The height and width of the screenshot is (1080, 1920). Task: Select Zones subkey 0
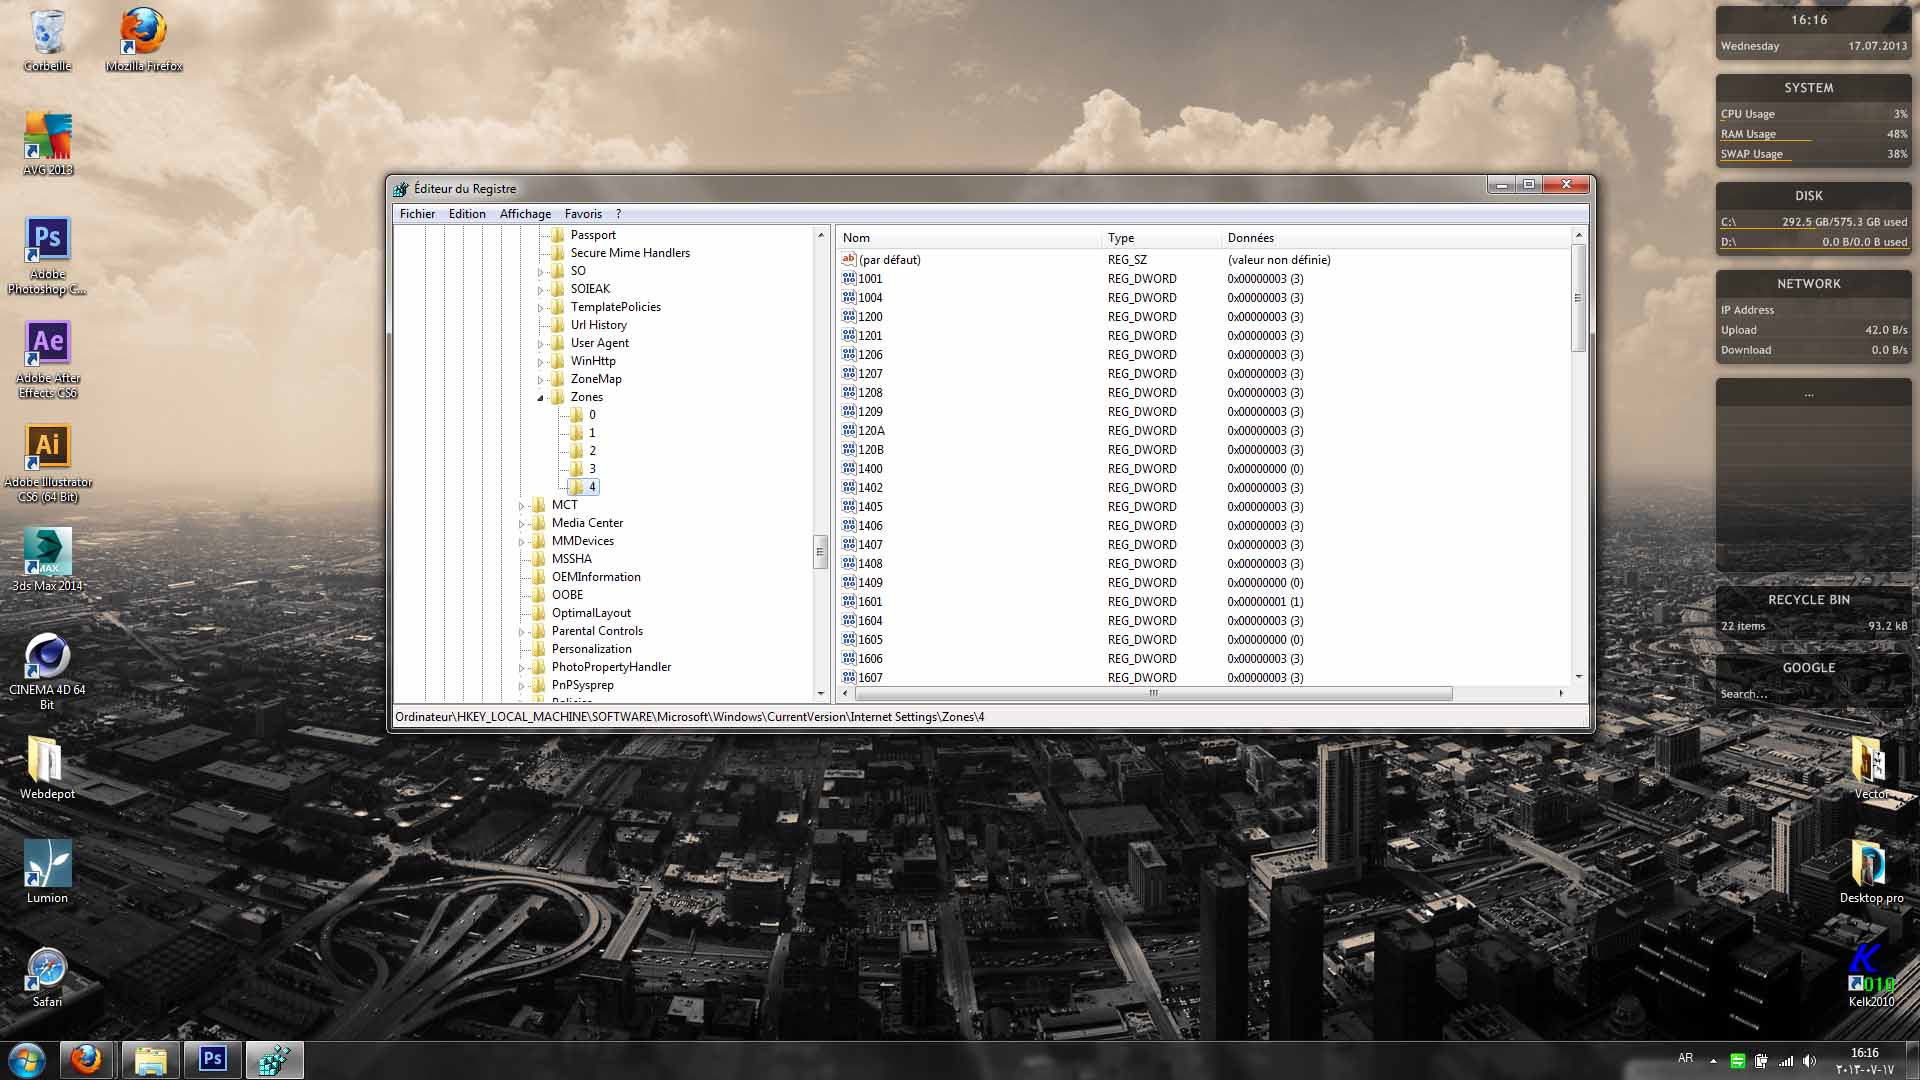point(592,415)
